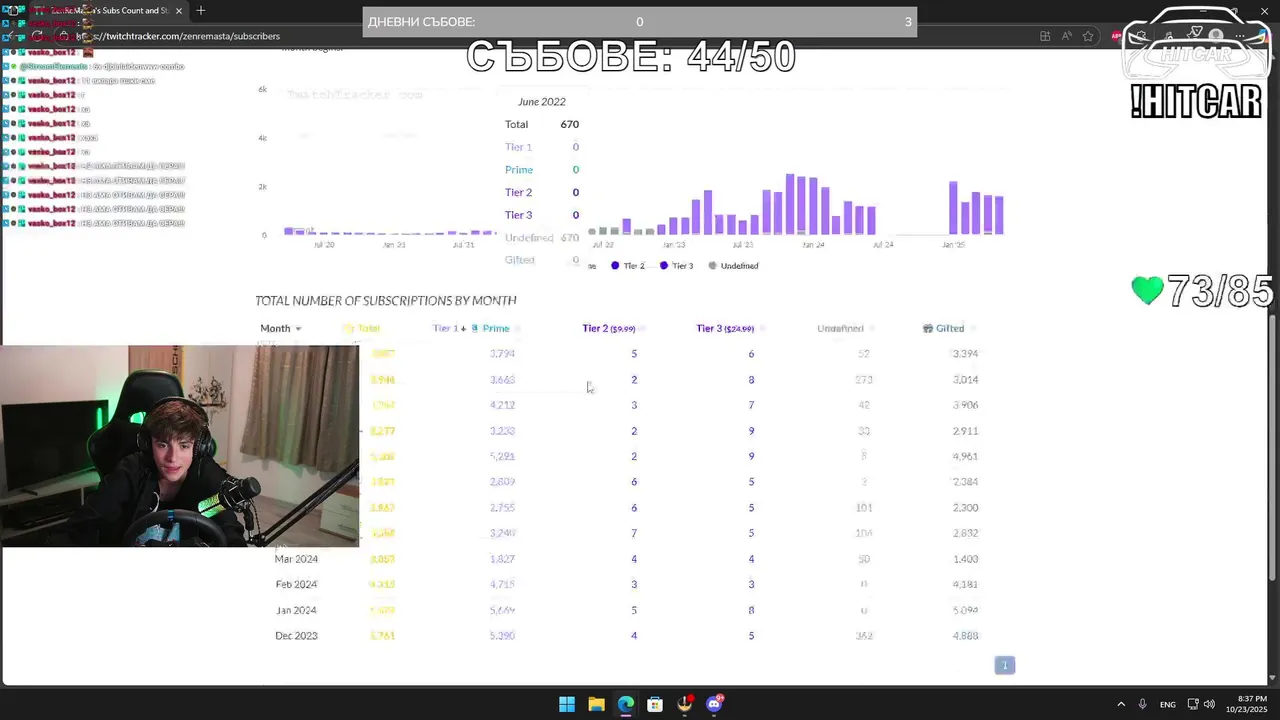The height and width of the screenshot is (720, 1280).
Task: Click the microphone tray icon
Action: (x=1142, y=704)
